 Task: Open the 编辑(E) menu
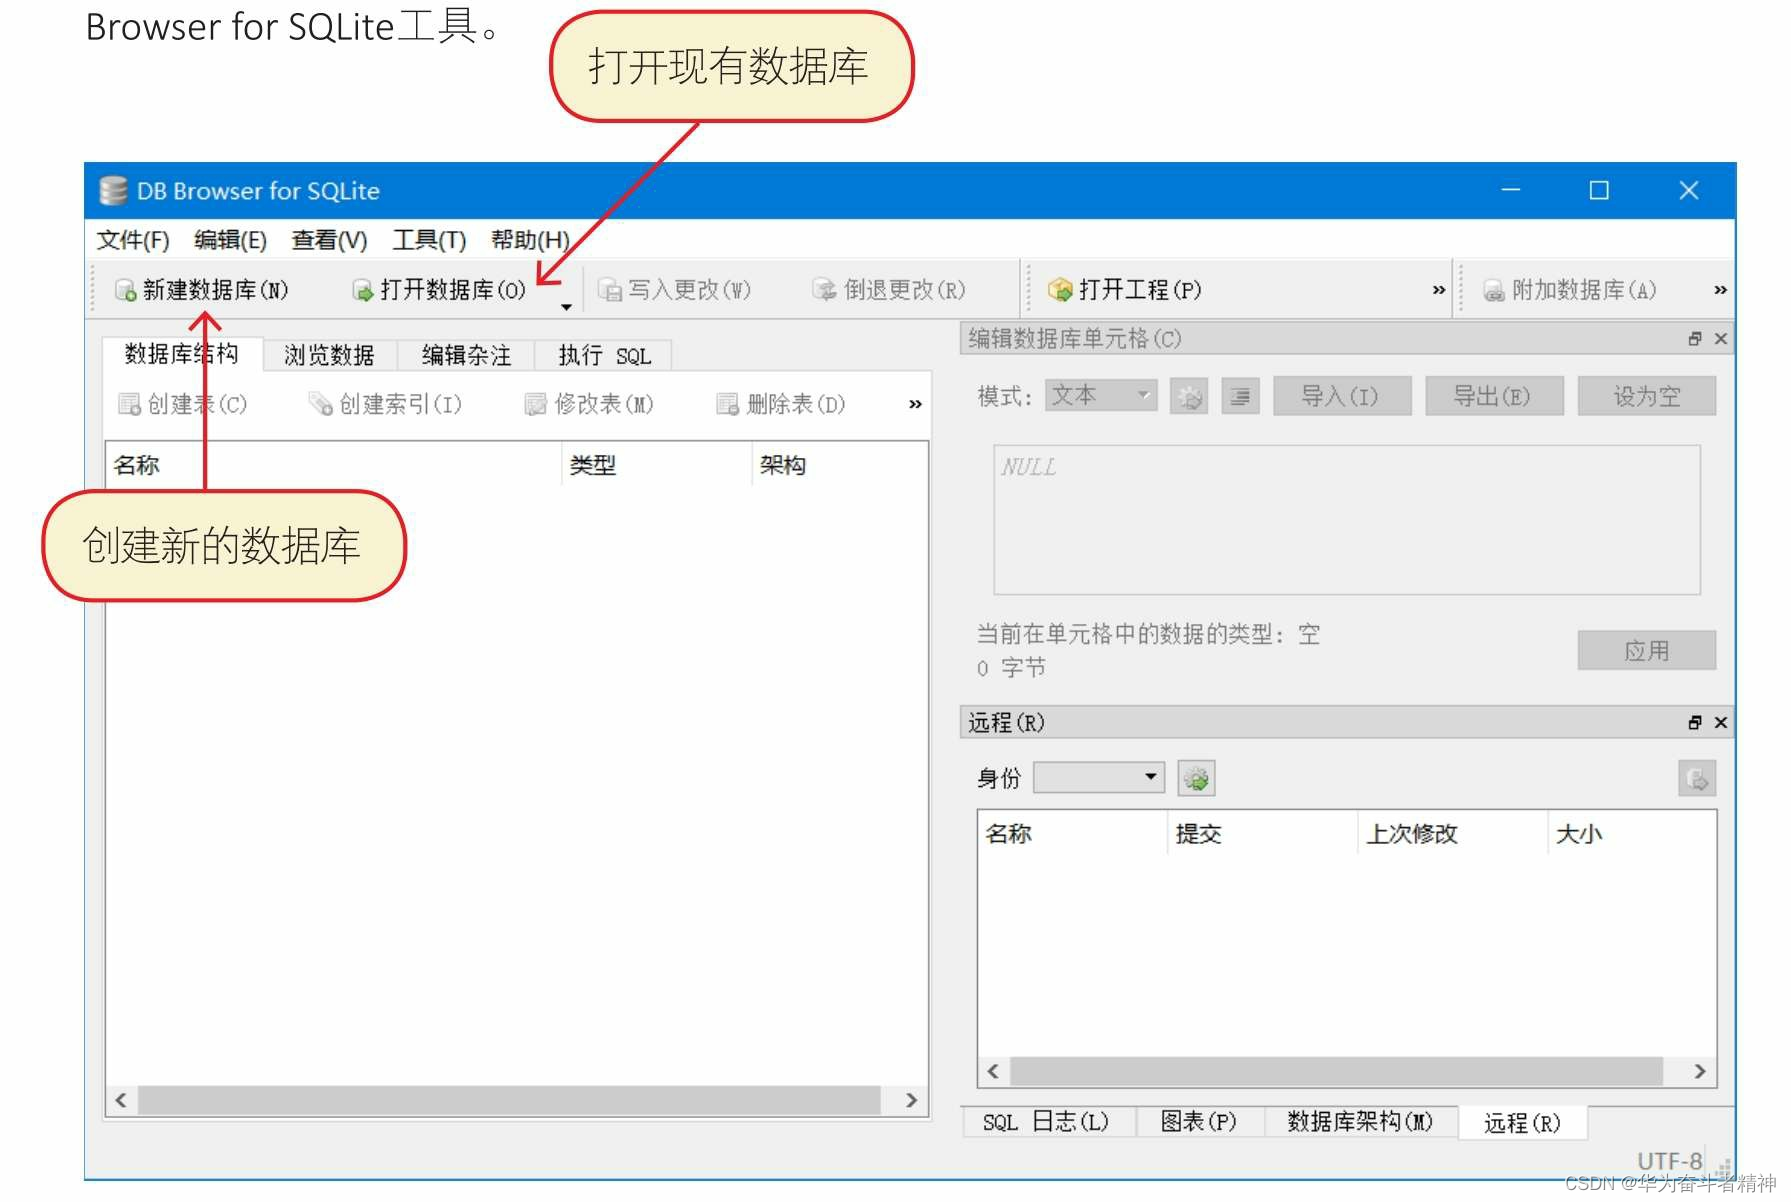230,240
